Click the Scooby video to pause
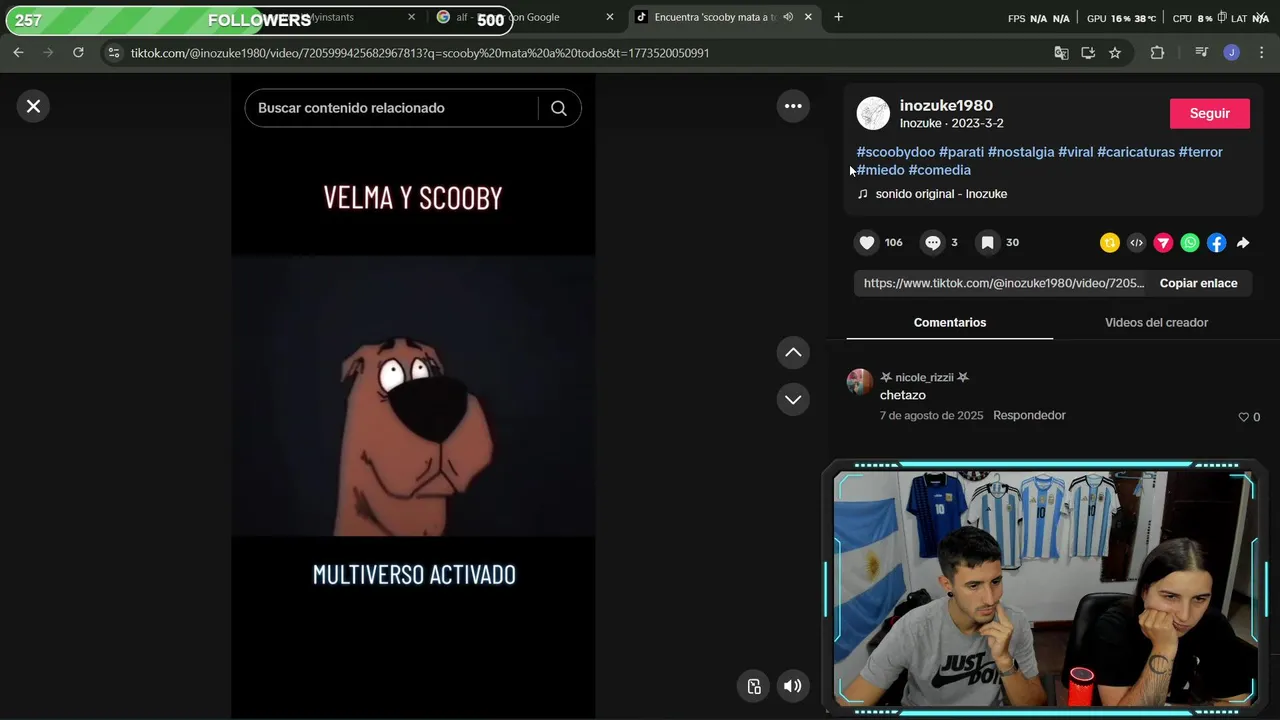 point(413,396)
